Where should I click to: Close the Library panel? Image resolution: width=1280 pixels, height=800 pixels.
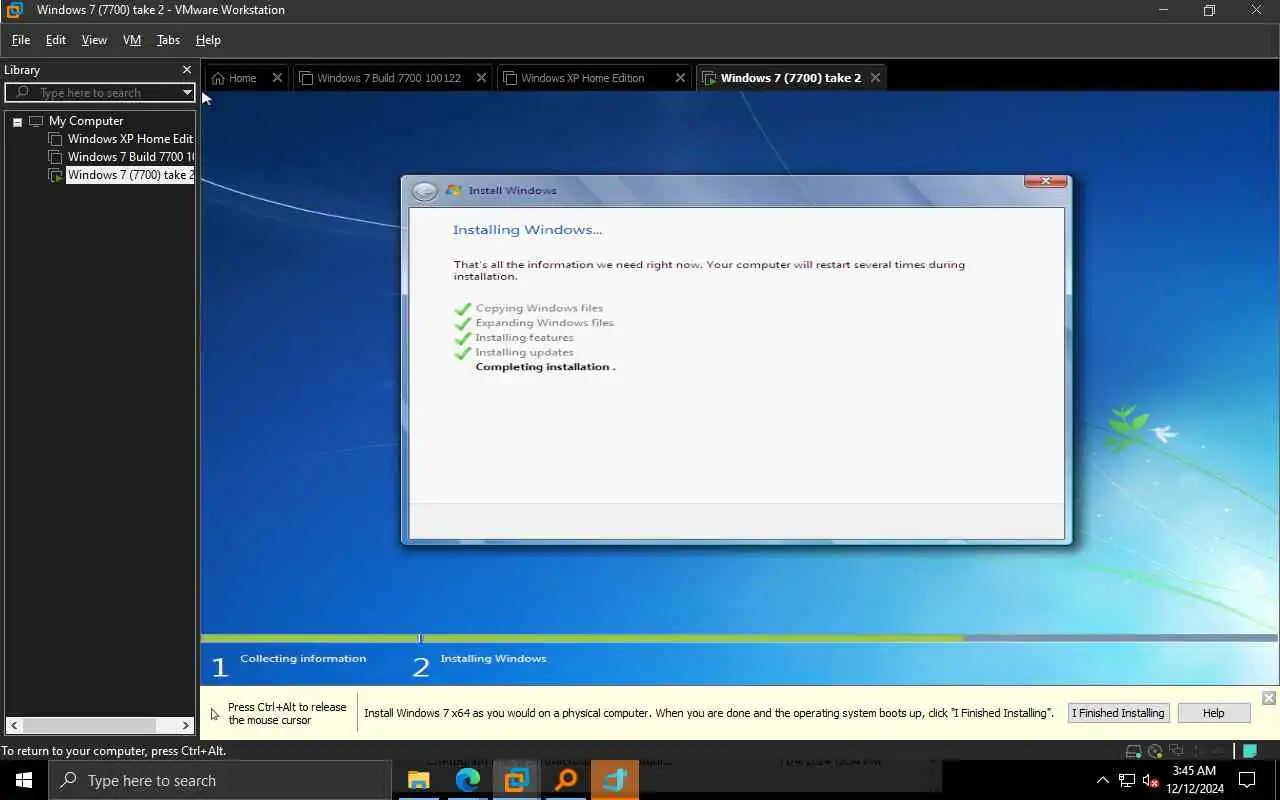tap(186, 70)
